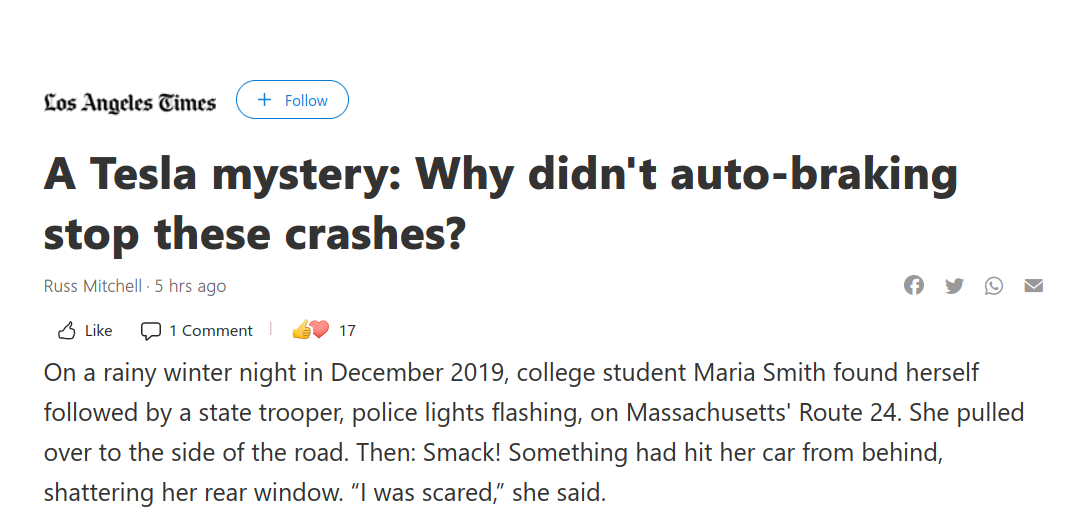Share article via WhatsApp

[994, 285]
